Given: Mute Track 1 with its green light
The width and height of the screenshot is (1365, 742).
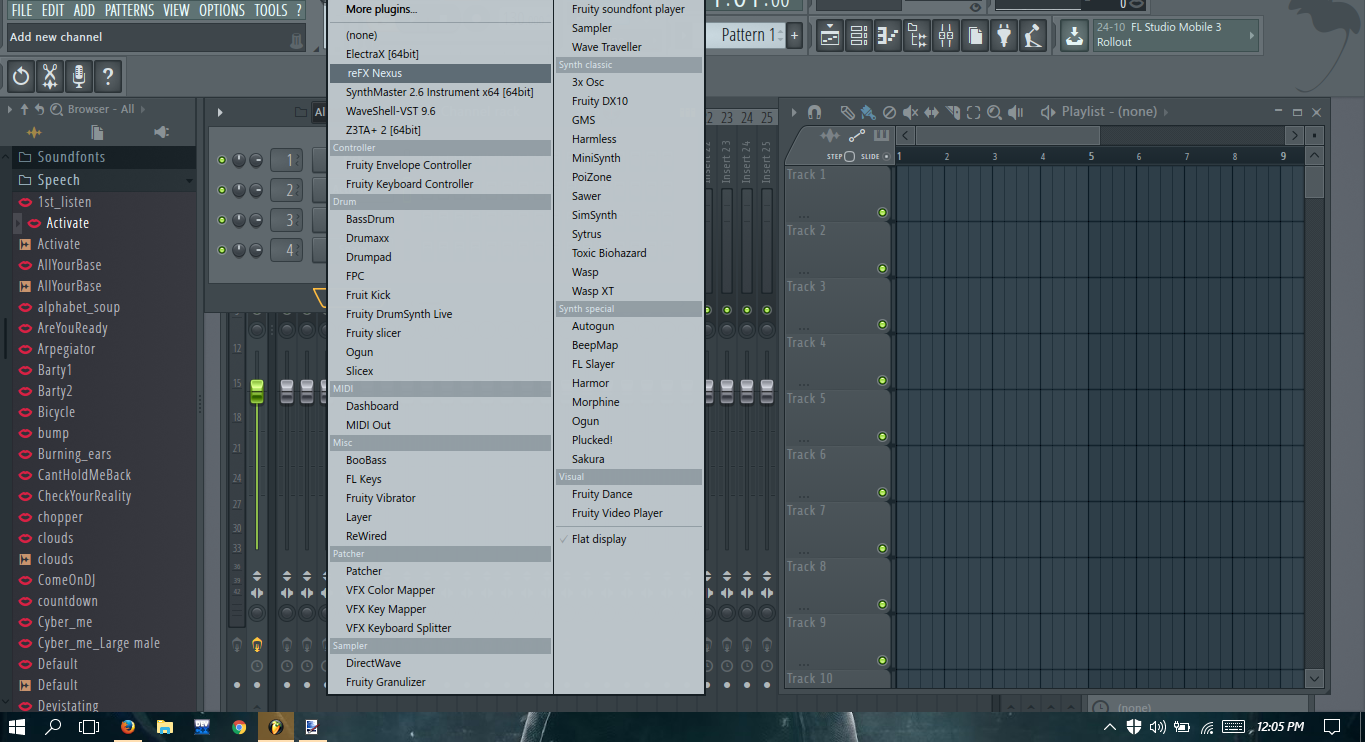Looking at the screenshot, I should click(882, 212).
